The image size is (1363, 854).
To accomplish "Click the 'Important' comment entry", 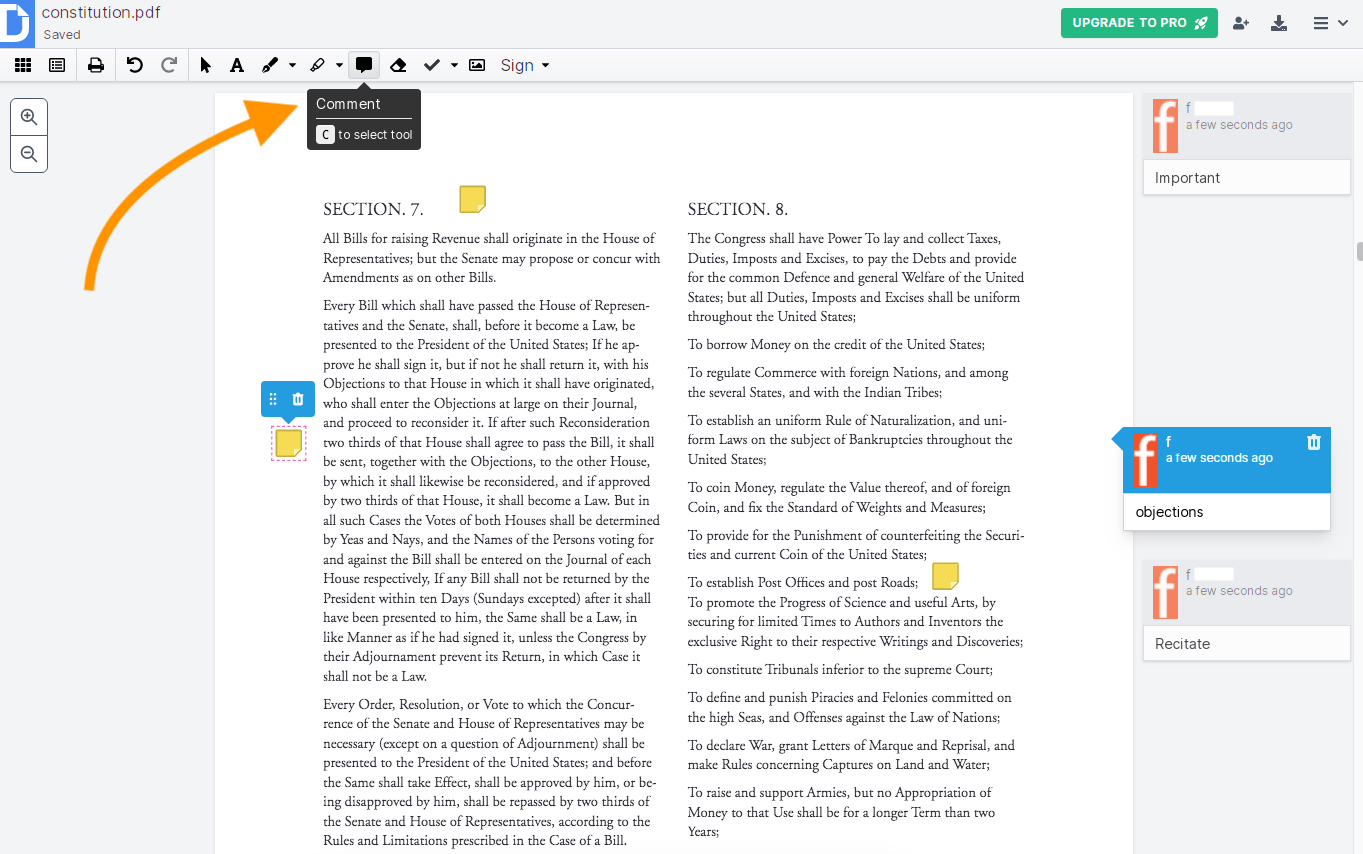I will [1246, 177].
